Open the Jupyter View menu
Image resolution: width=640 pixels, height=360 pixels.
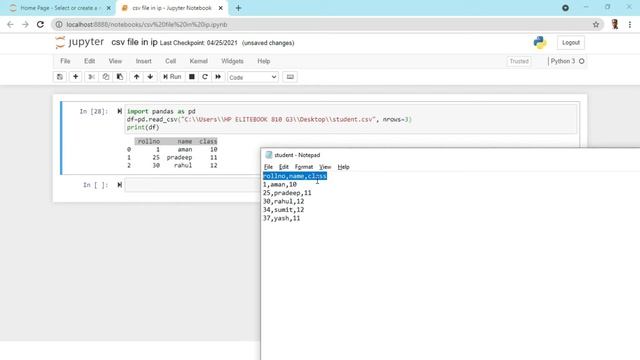[115, 61]
